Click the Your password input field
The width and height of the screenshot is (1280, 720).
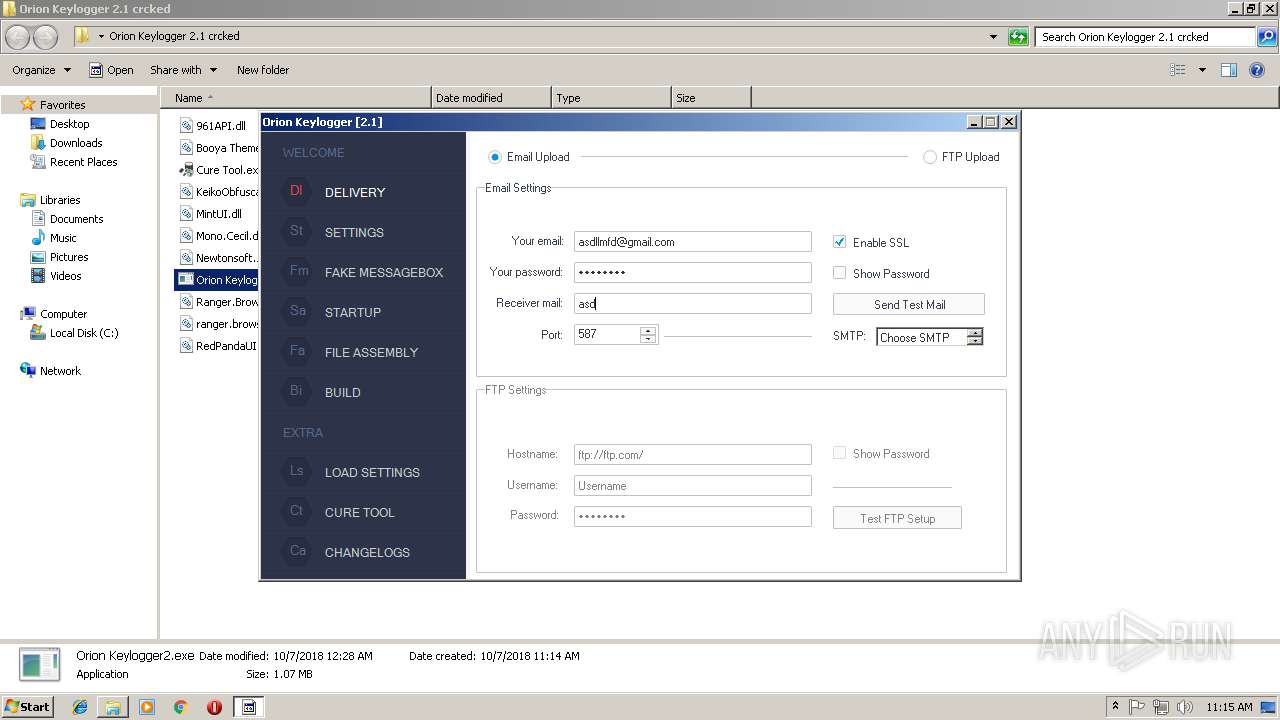(693, 272)
